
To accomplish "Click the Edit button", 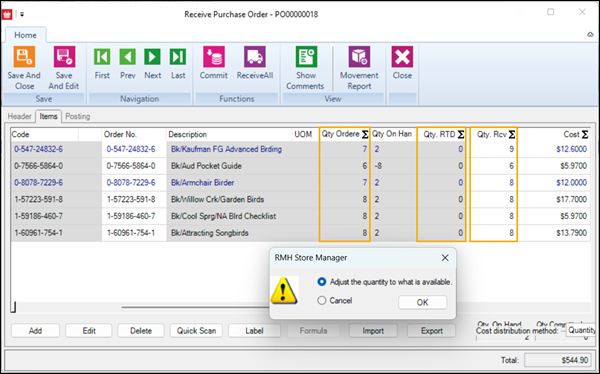I will 89,331.
